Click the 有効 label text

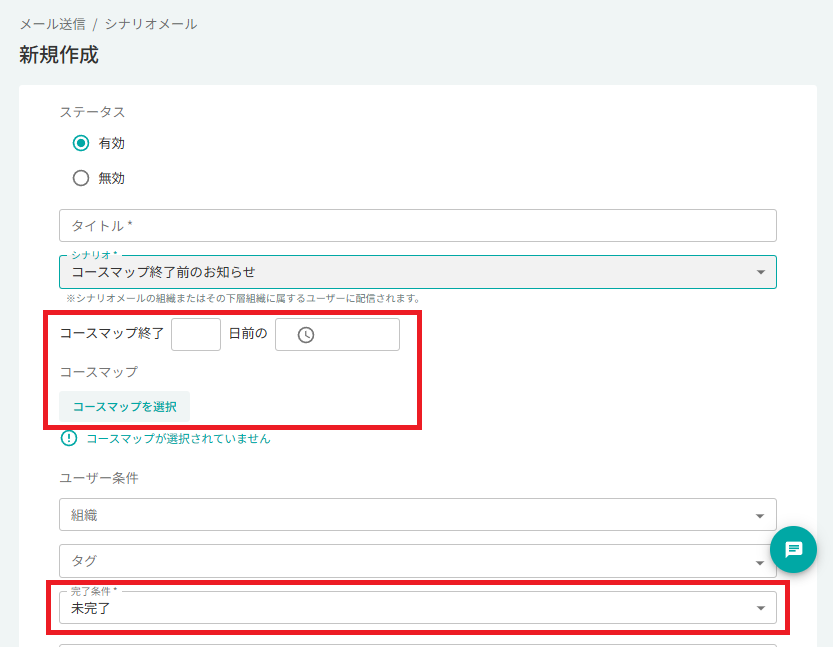pos(112,143)
